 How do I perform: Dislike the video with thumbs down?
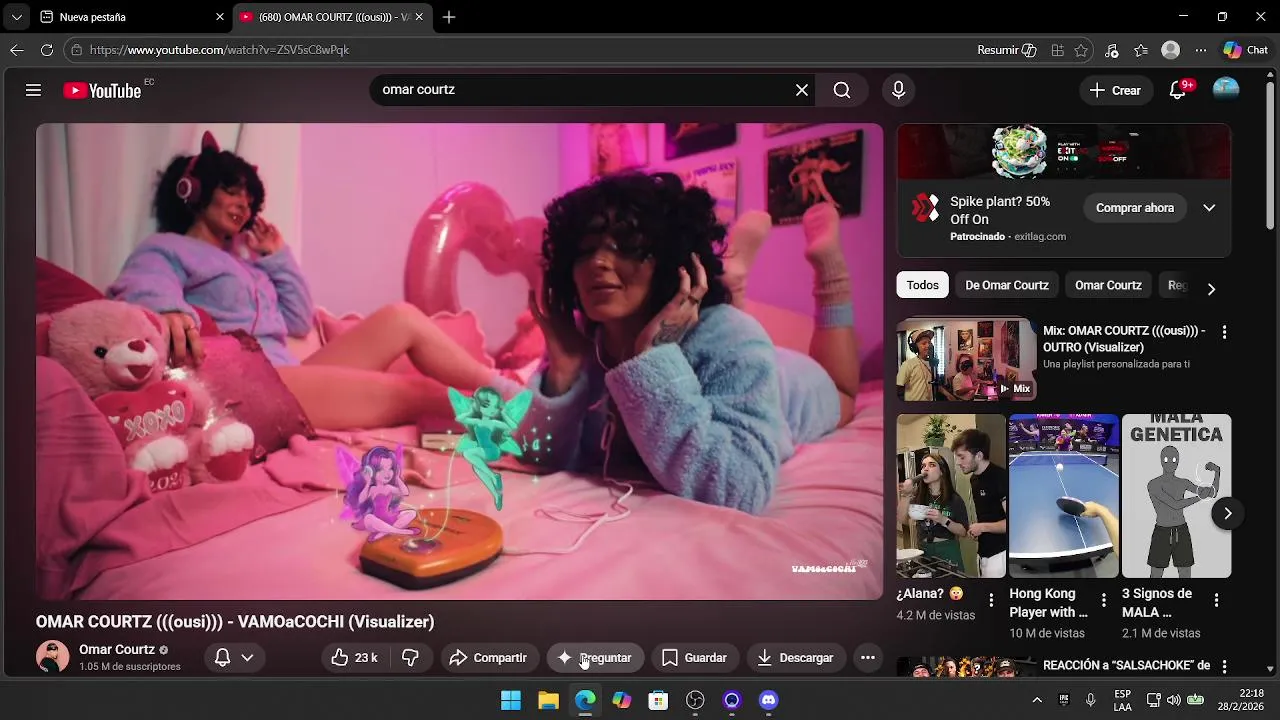(x=410, y=658)
